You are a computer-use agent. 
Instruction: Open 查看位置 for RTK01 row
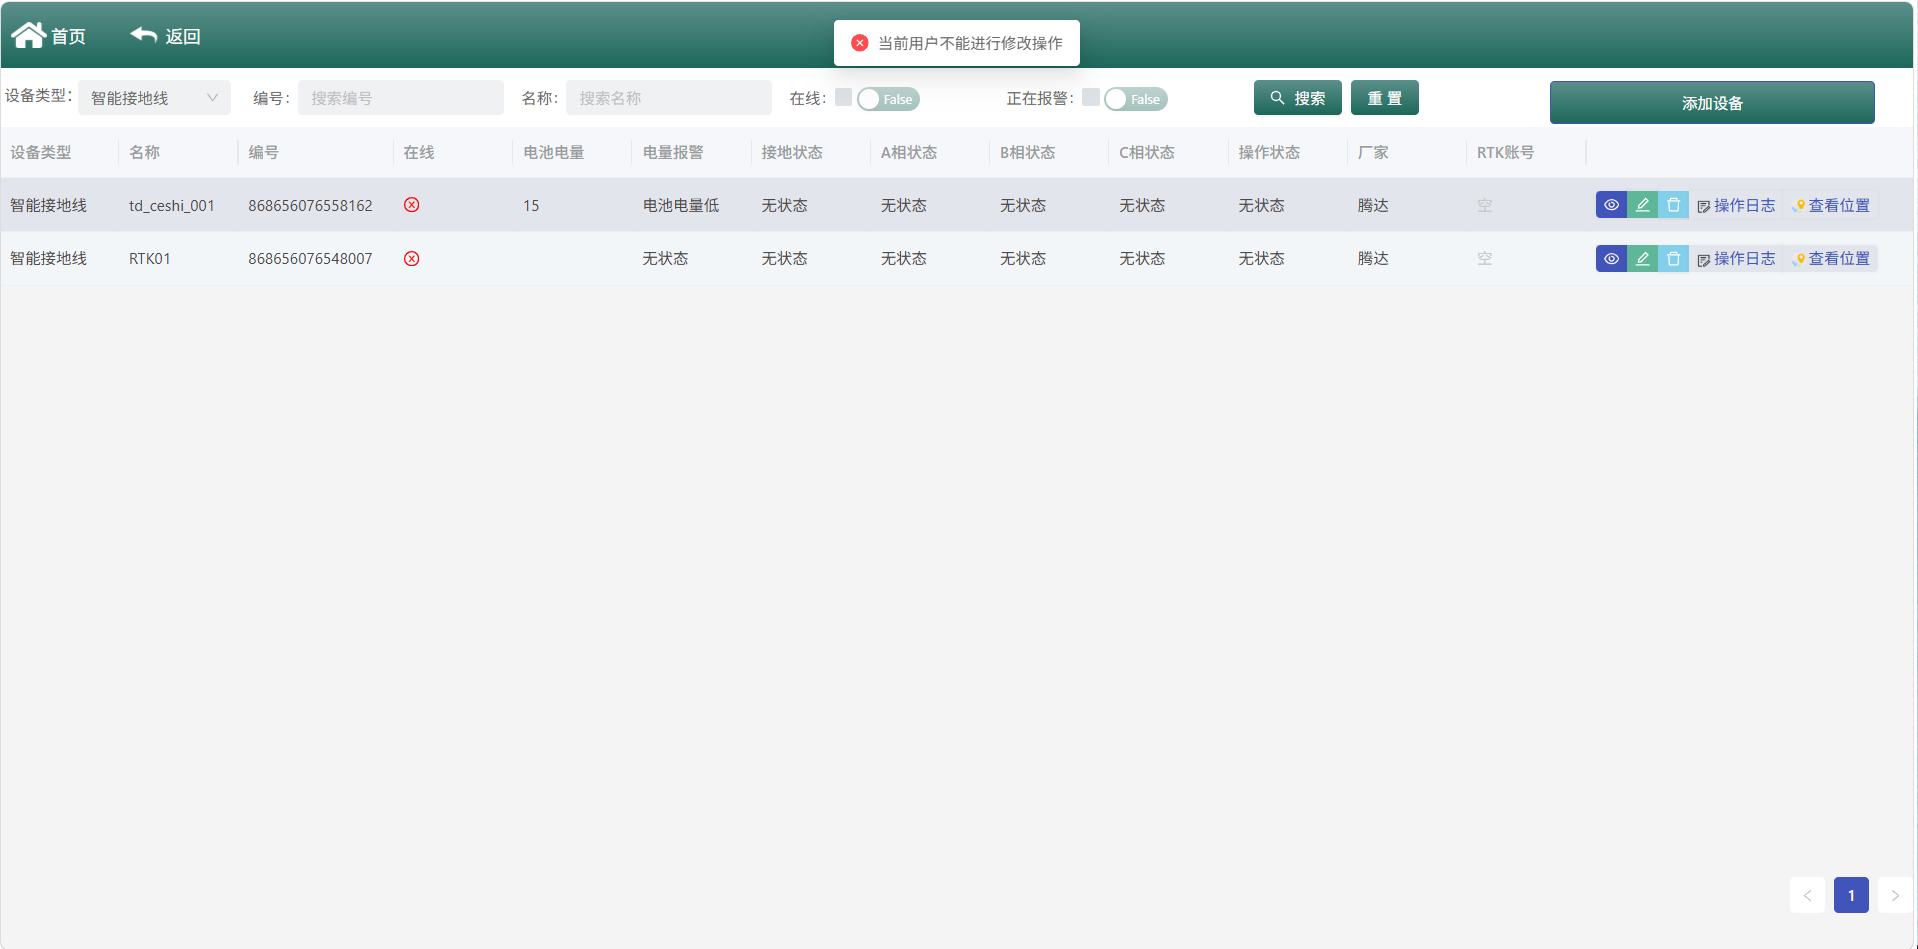pos(1831,258)
